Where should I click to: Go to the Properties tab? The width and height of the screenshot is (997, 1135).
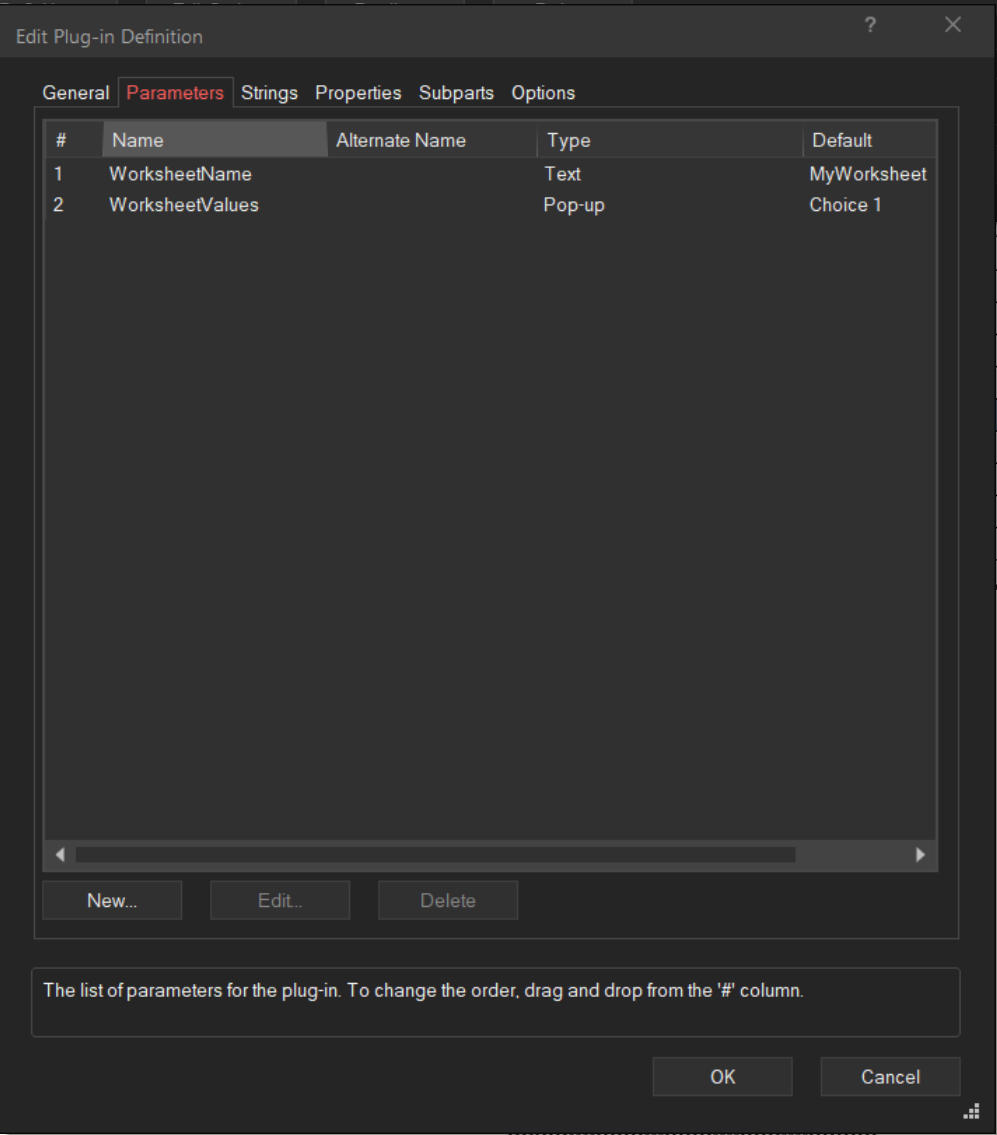358,93
